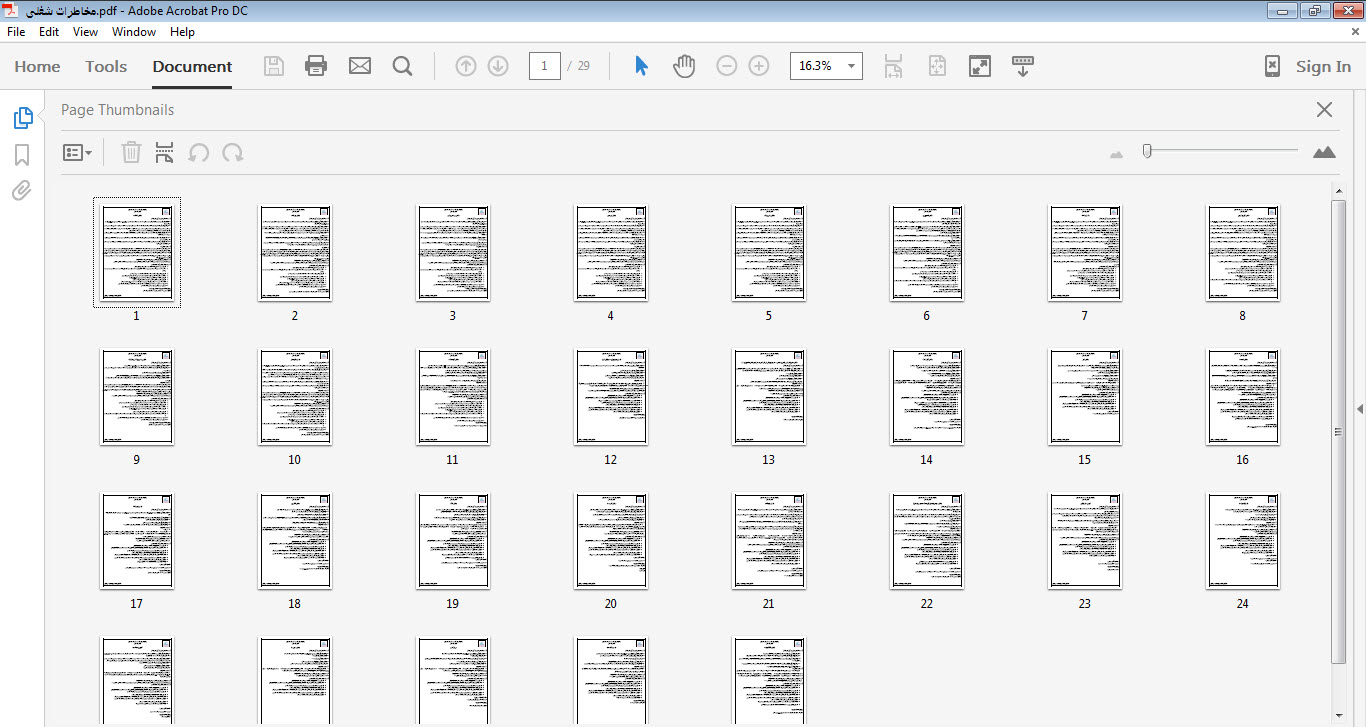
Task: Select page 1 thumbnail
Action: [137, 253]
